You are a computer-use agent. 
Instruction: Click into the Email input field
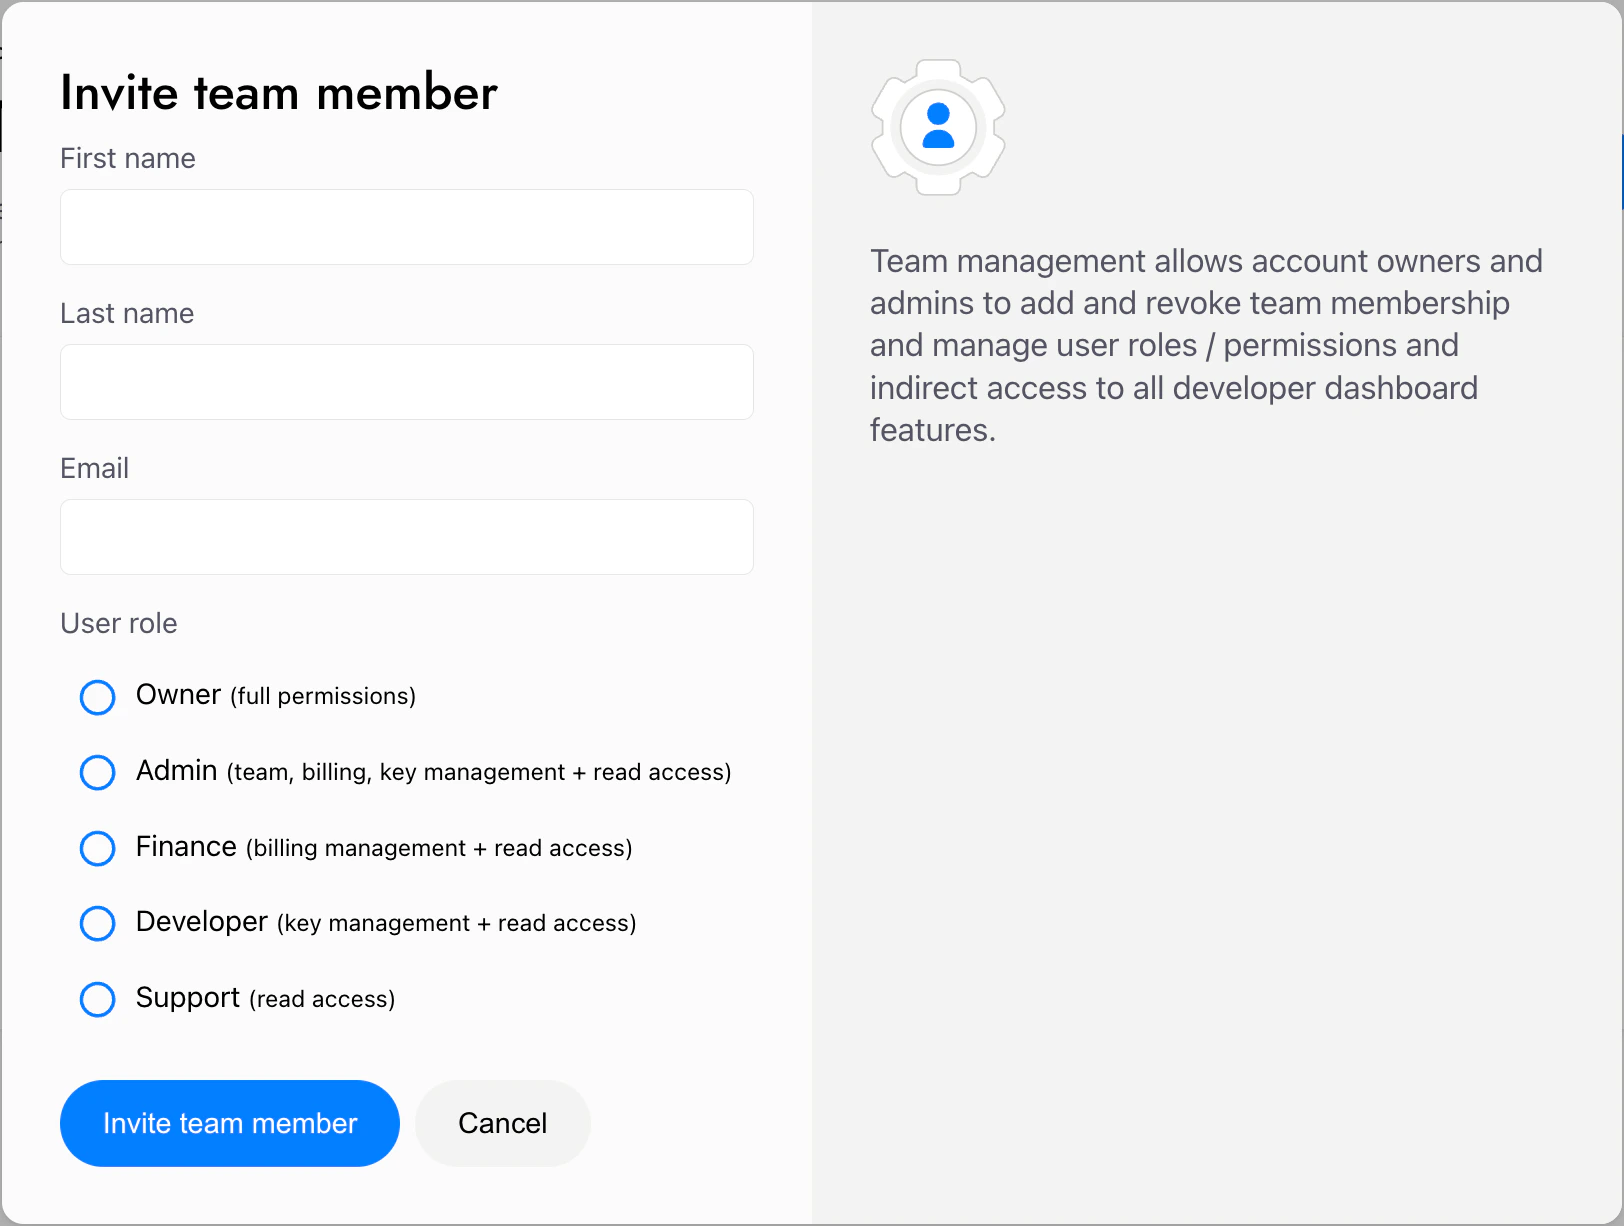tap(406, 537)
